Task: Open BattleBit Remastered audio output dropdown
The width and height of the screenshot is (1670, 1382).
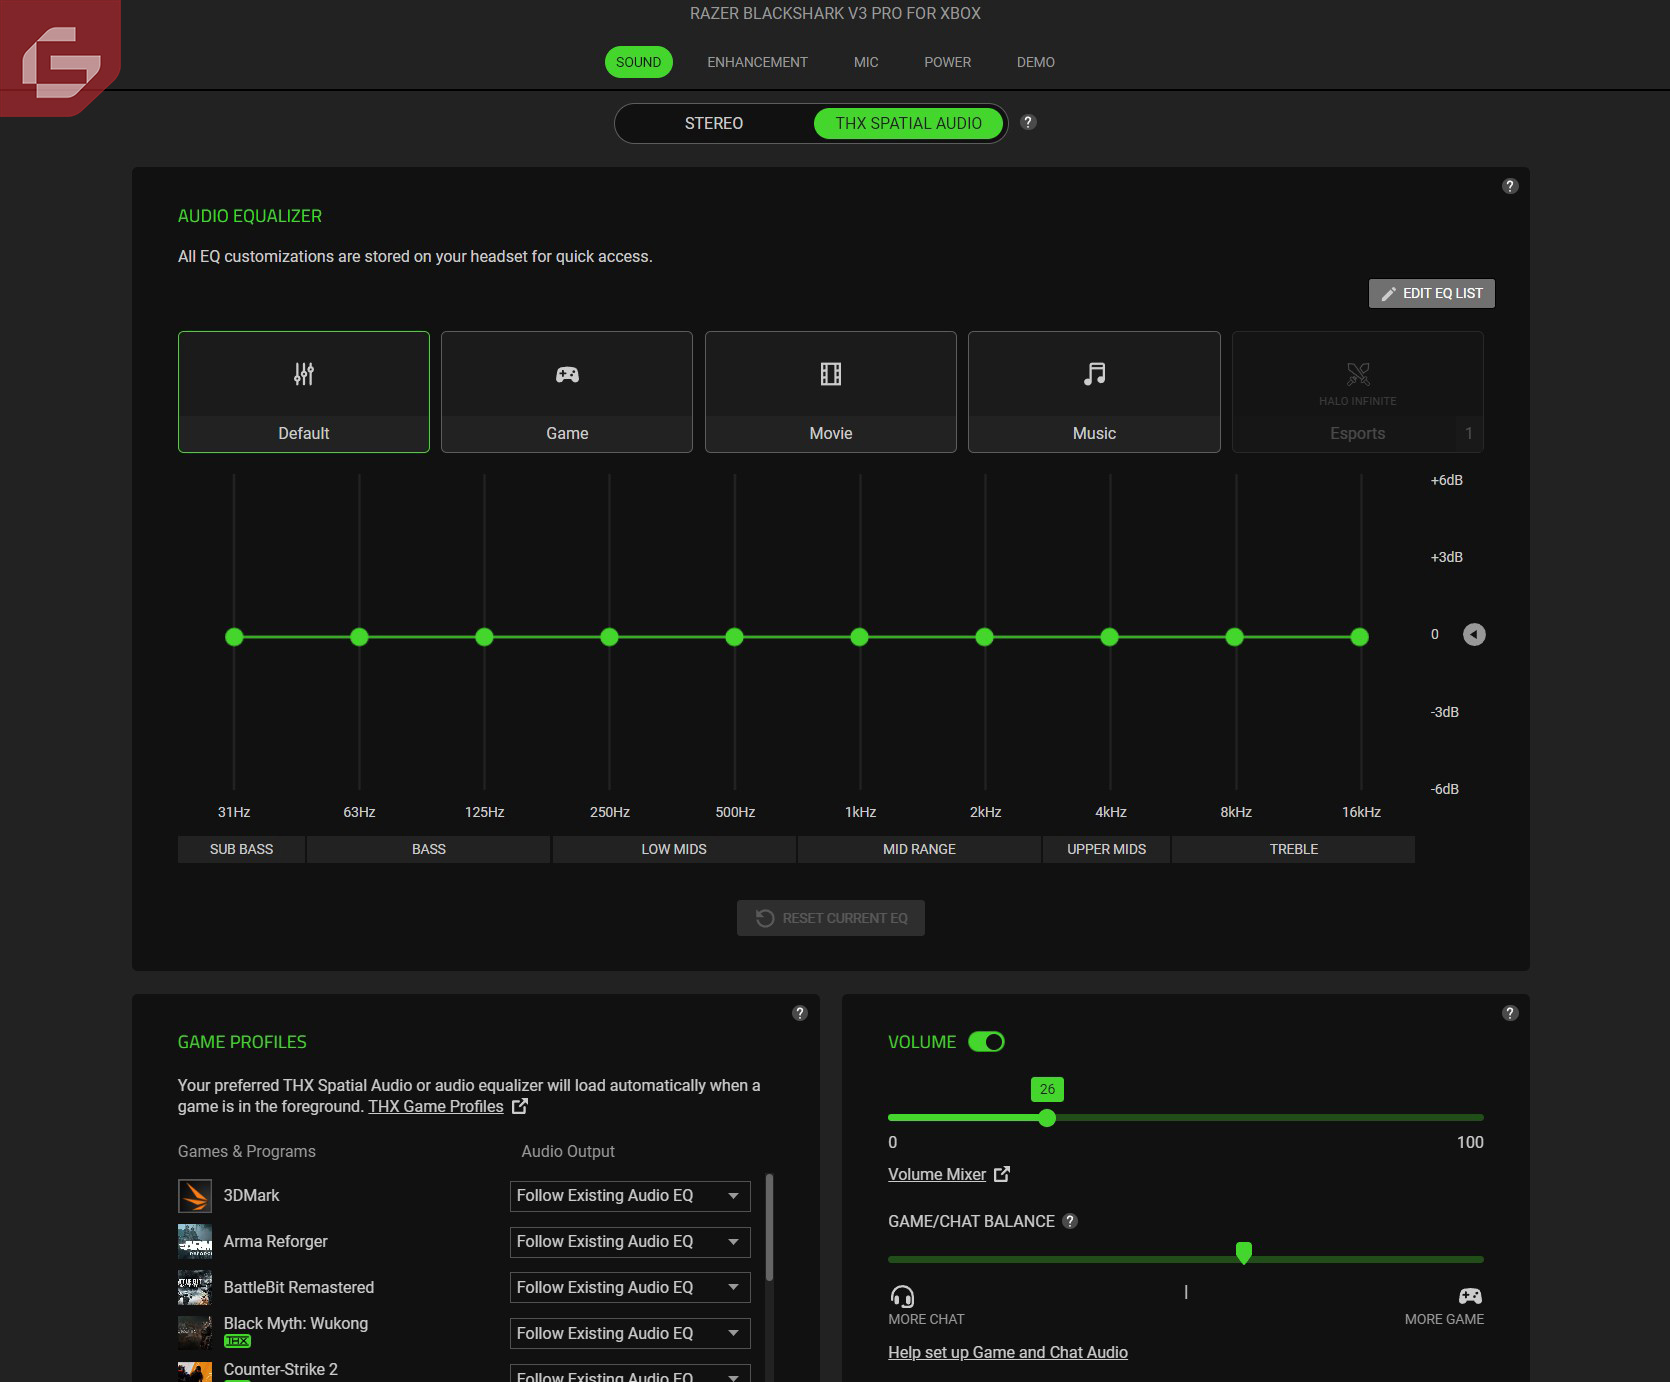Action: pyautogui.click(x=630, y=1288)
